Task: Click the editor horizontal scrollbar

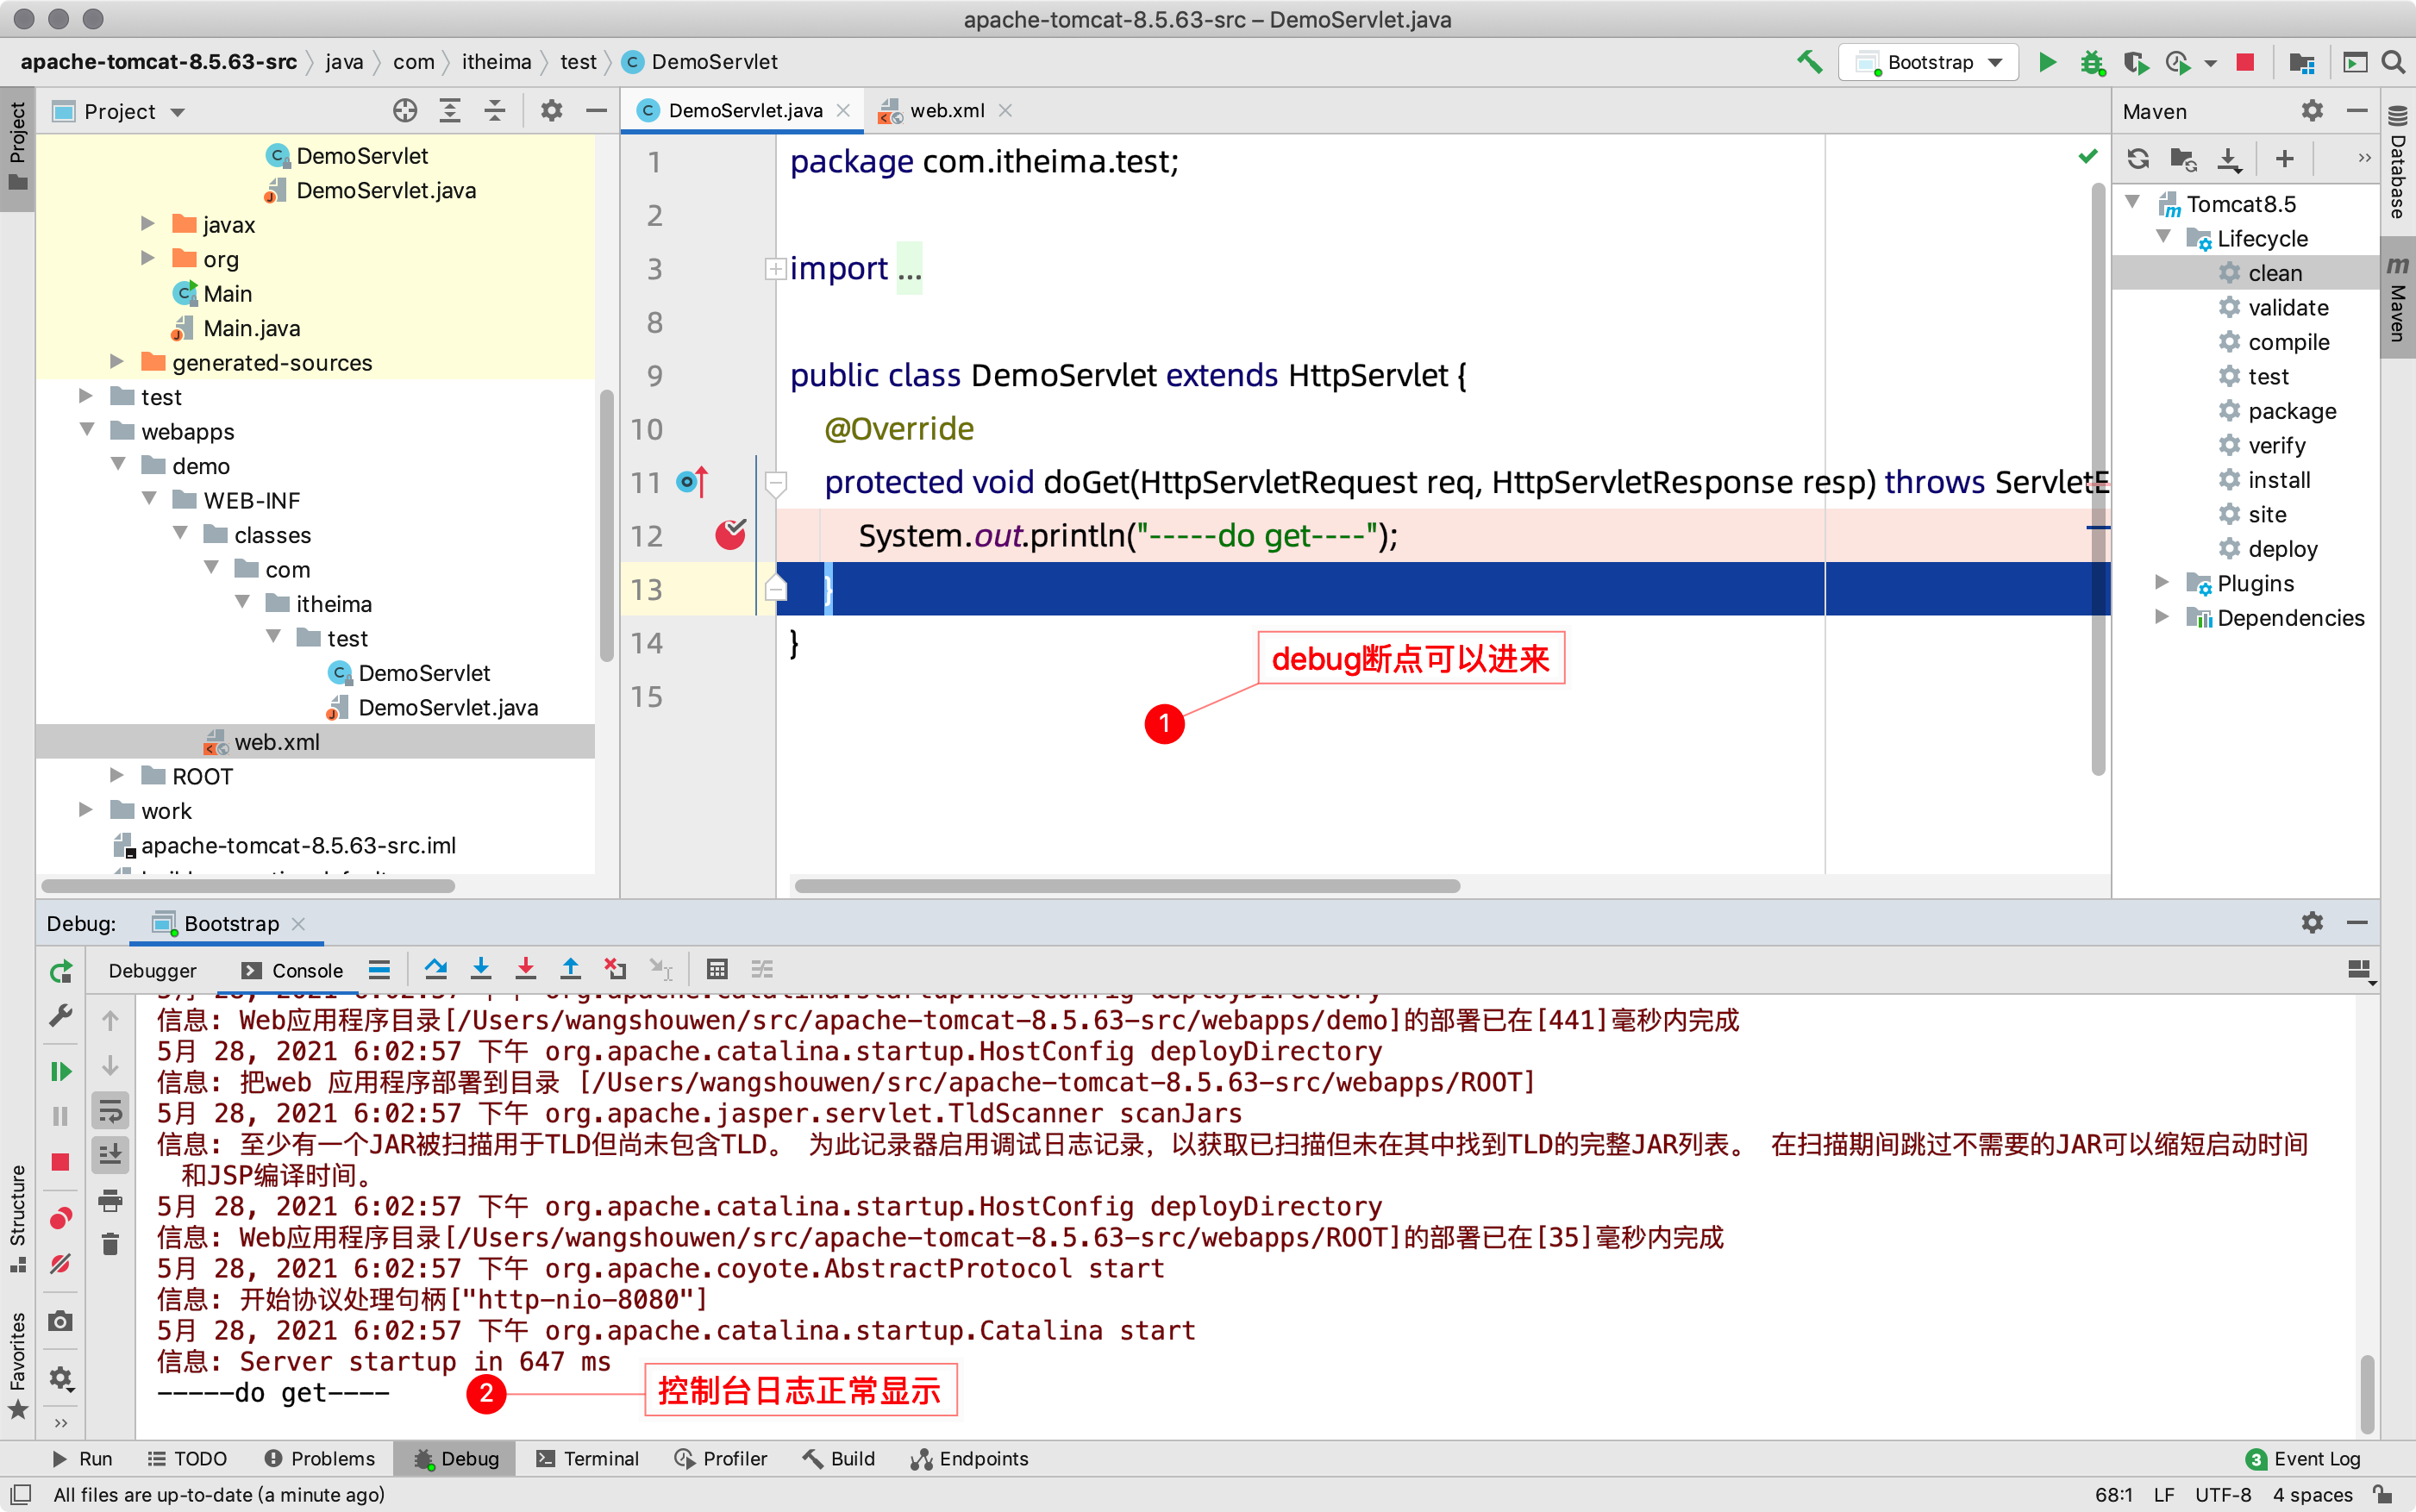Action: coord(1126,886)
